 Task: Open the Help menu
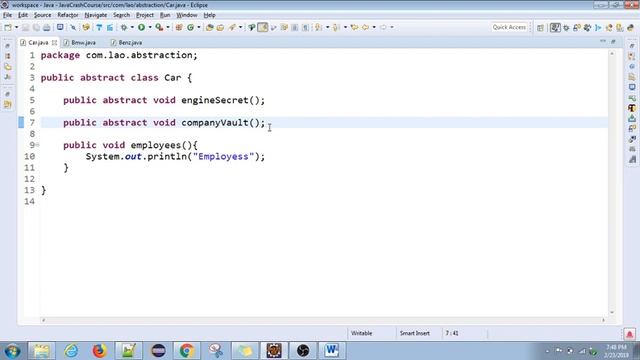(x=209, y=15)
